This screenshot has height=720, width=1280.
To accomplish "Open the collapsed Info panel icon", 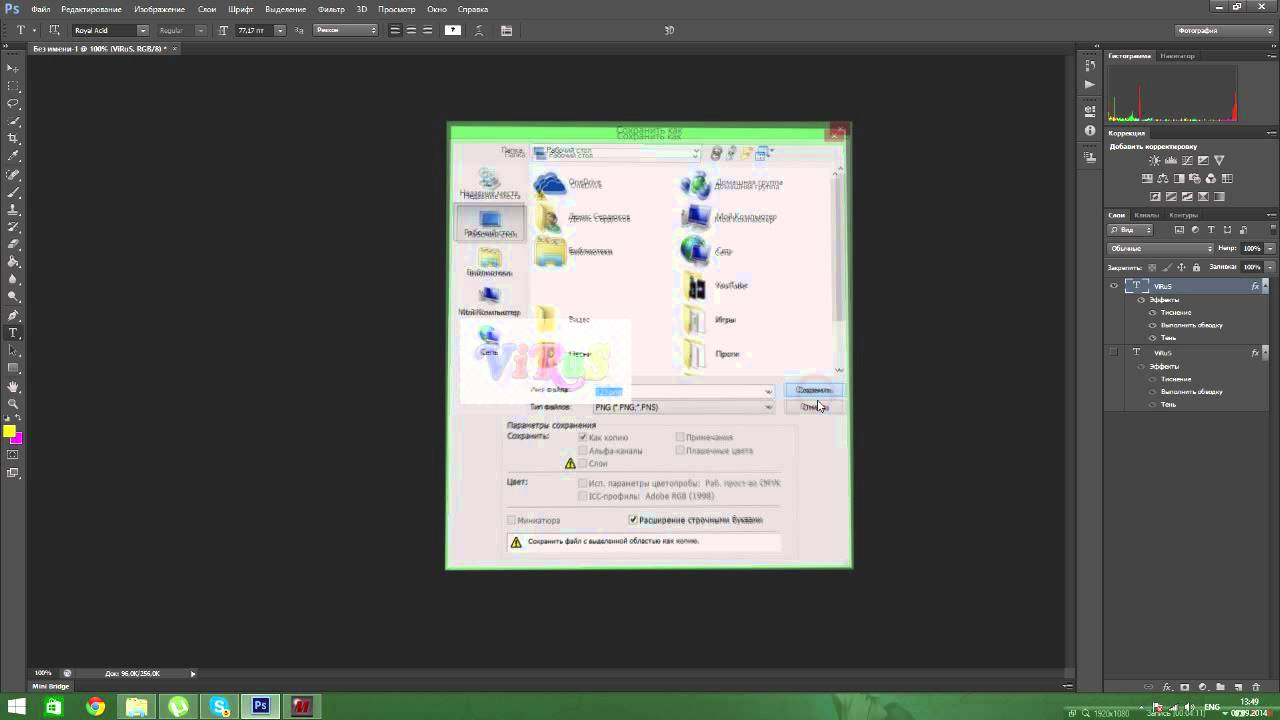I will [1090, 130].
